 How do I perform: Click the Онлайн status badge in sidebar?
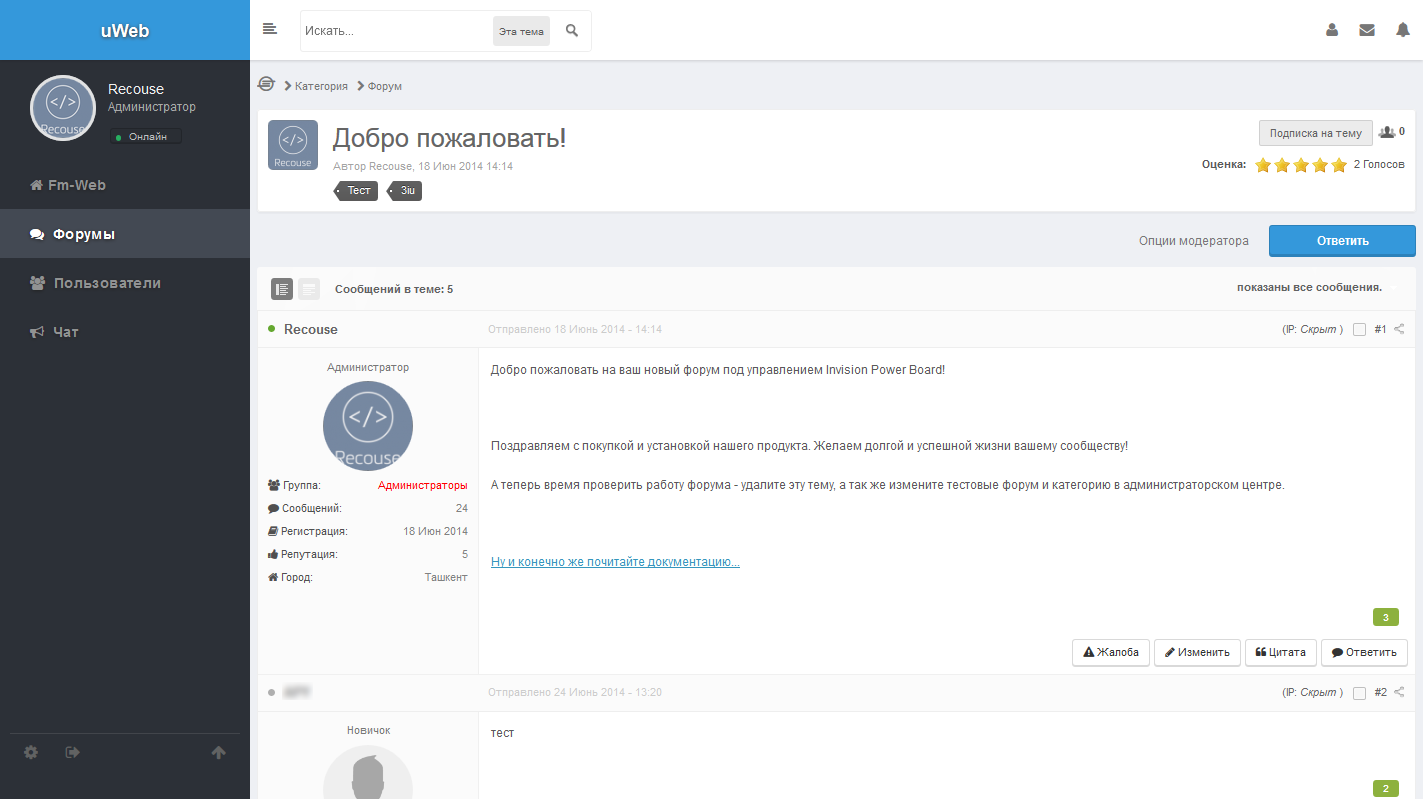(x=146, y=136)
